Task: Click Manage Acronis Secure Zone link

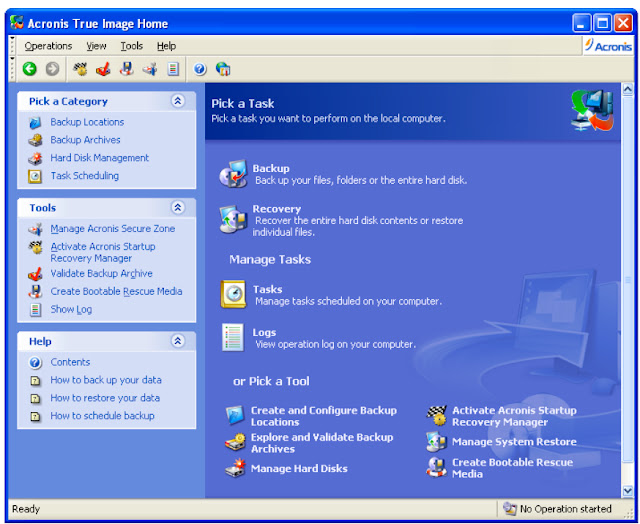Action: pyautogui.click(x=113, y=229)
